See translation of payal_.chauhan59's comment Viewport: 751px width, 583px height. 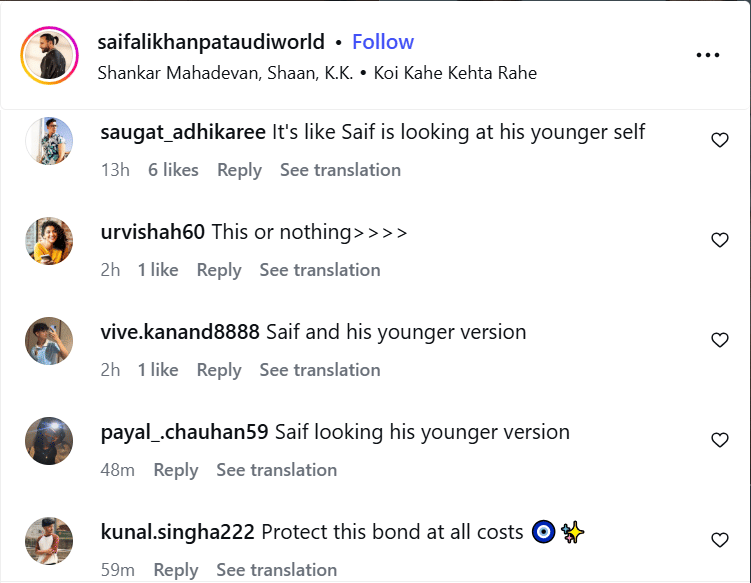point(277,470)
